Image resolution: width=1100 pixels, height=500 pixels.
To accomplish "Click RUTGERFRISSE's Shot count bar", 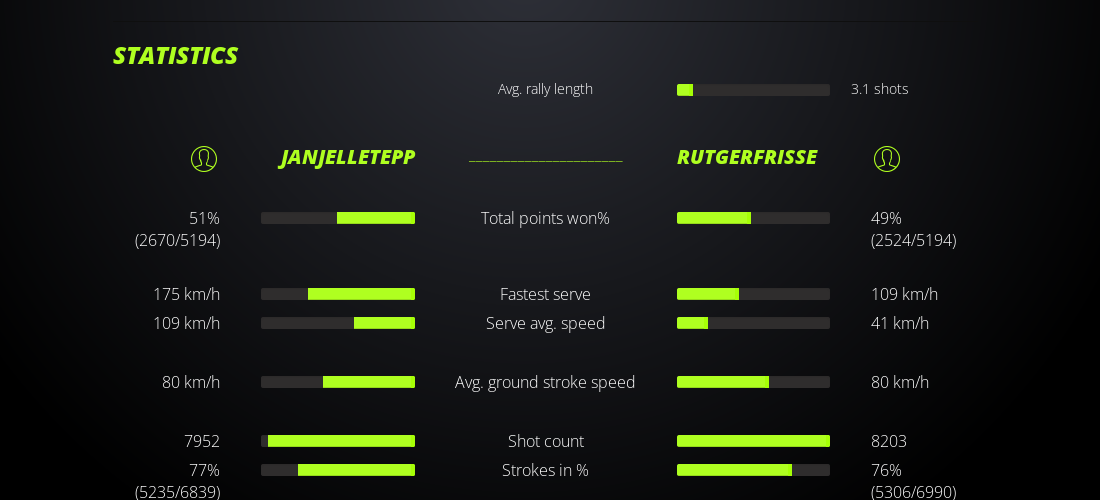I will [753, 441].
